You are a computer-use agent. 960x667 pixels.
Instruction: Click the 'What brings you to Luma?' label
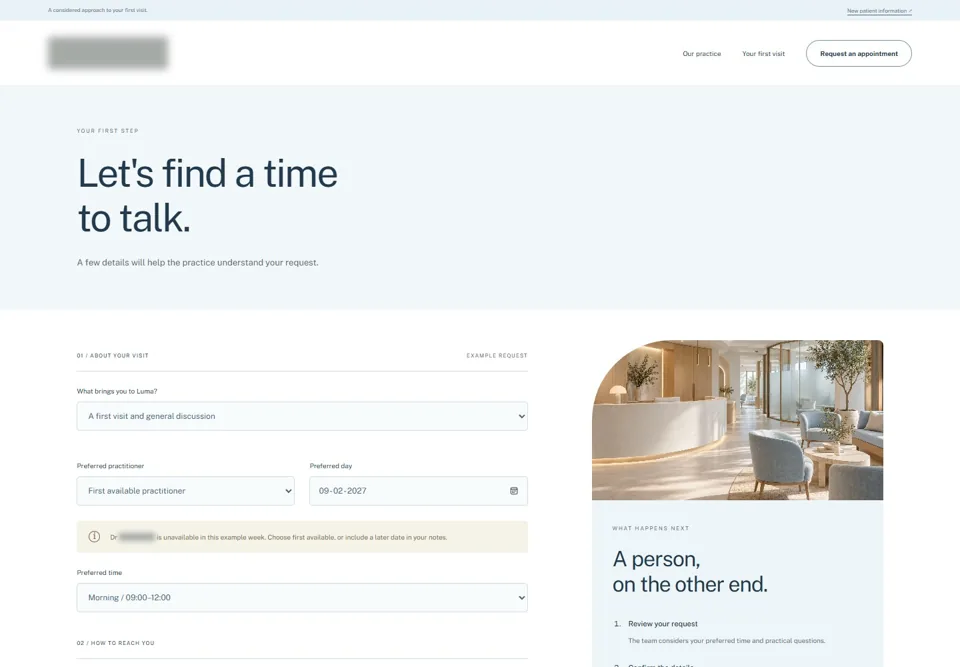point(117,391)
